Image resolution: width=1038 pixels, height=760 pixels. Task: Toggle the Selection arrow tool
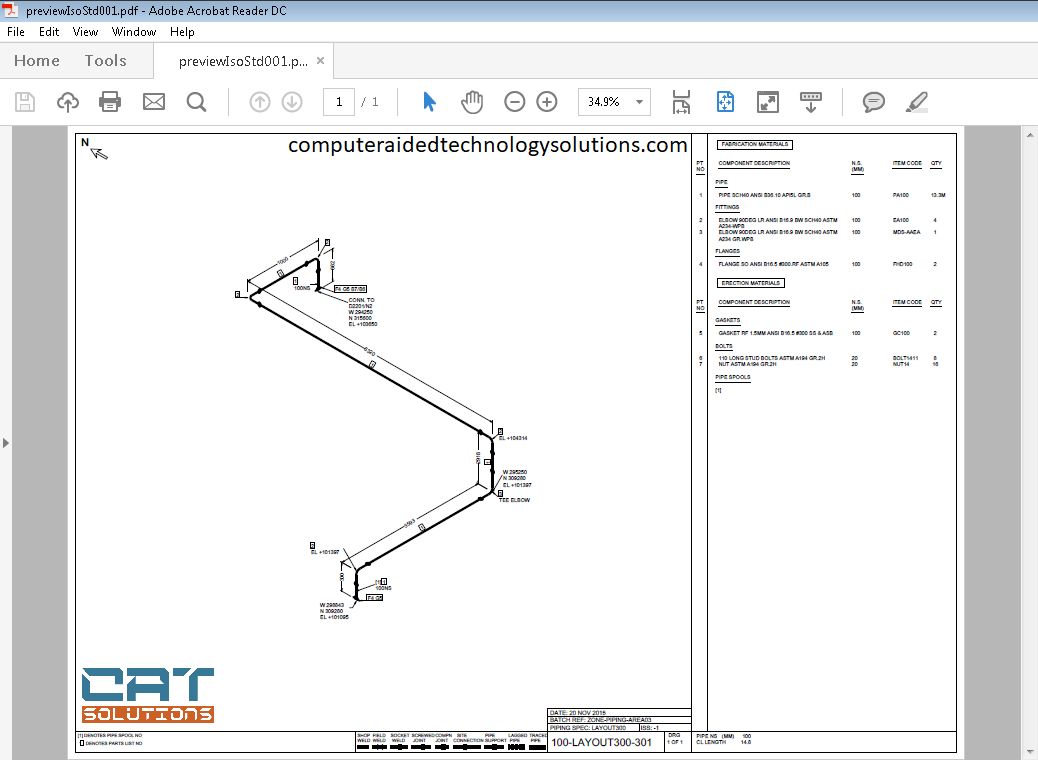coord(427,101)
